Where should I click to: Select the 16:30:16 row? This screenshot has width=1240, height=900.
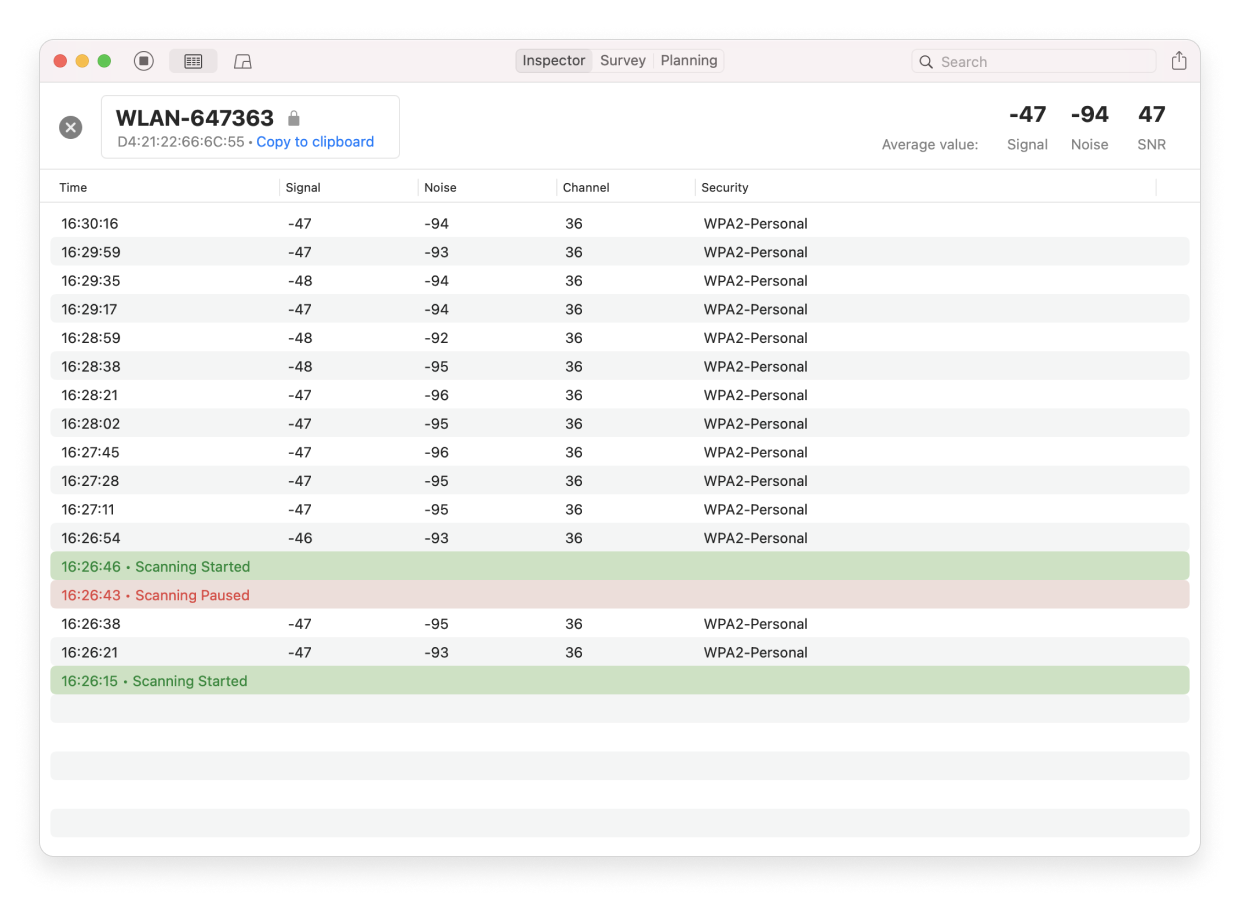coord(620,224)
